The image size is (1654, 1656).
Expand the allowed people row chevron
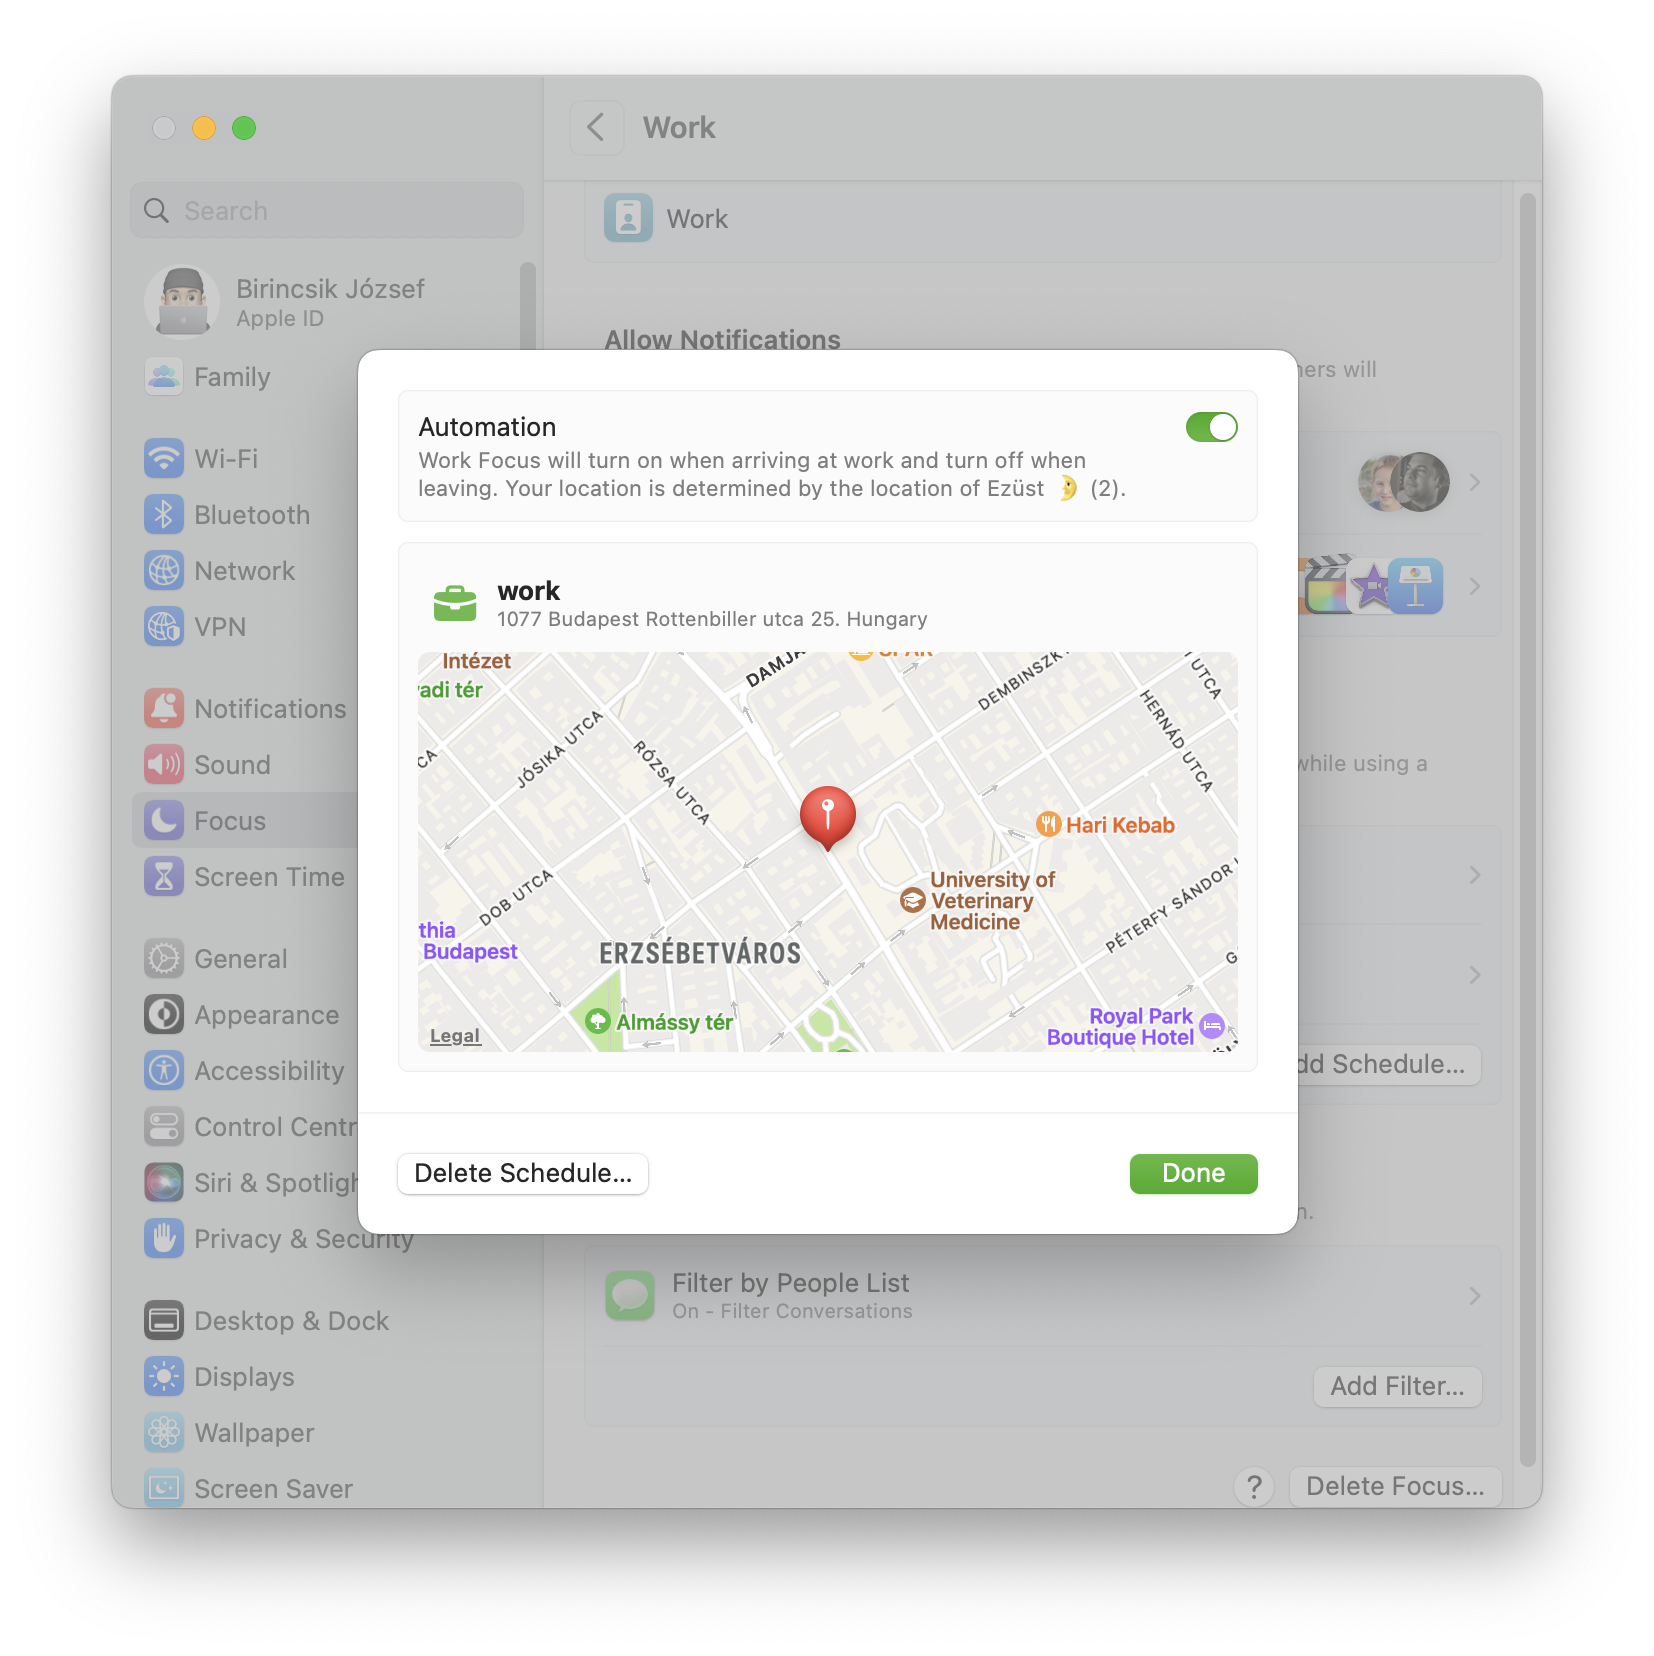1475,482
